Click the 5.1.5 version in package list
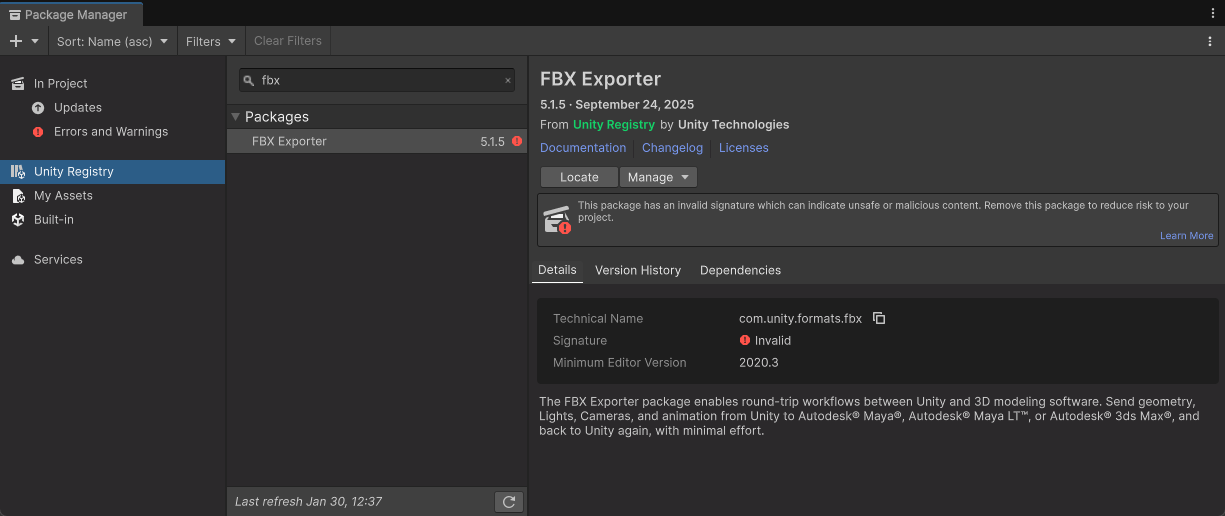Viewport: 1225px width, 516px height. click(x=492, y=142)
